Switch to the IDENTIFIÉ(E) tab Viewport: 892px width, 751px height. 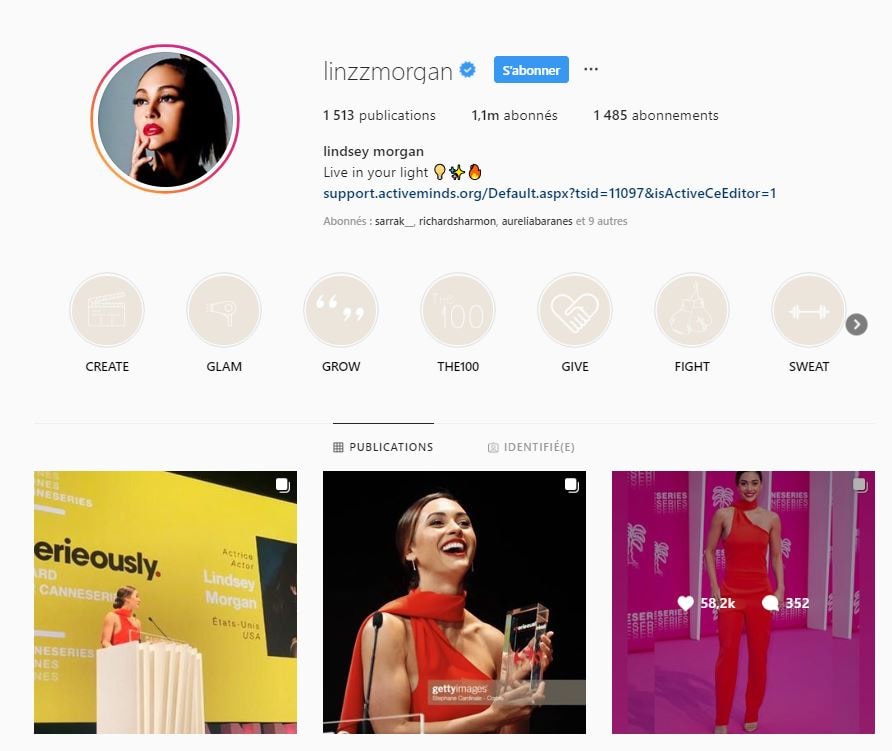[531, 447]
